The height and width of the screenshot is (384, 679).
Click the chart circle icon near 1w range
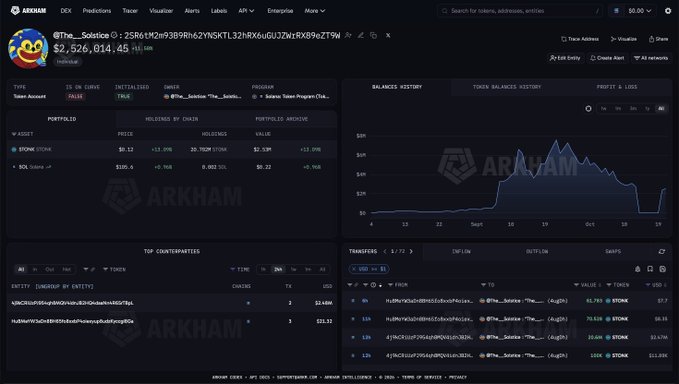pos(588,109)
